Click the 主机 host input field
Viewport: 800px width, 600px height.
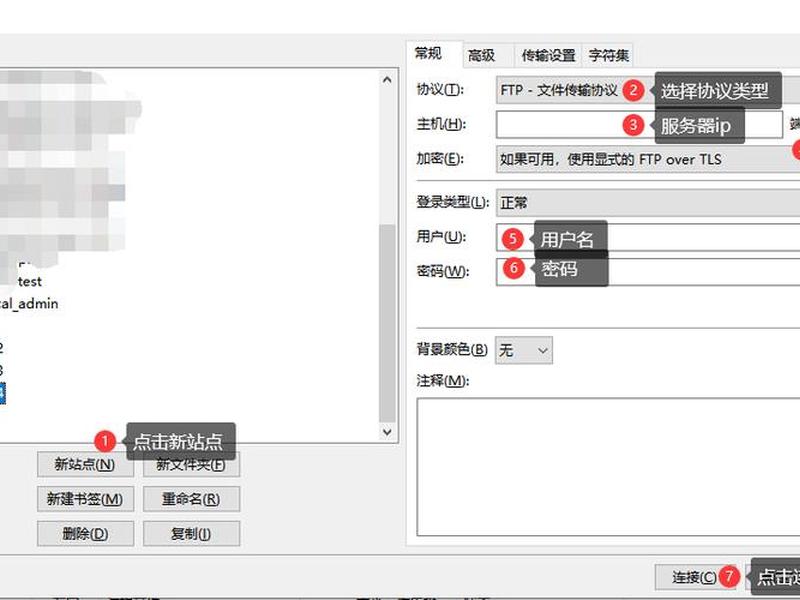pyautogui.click(x=639, y=124)
